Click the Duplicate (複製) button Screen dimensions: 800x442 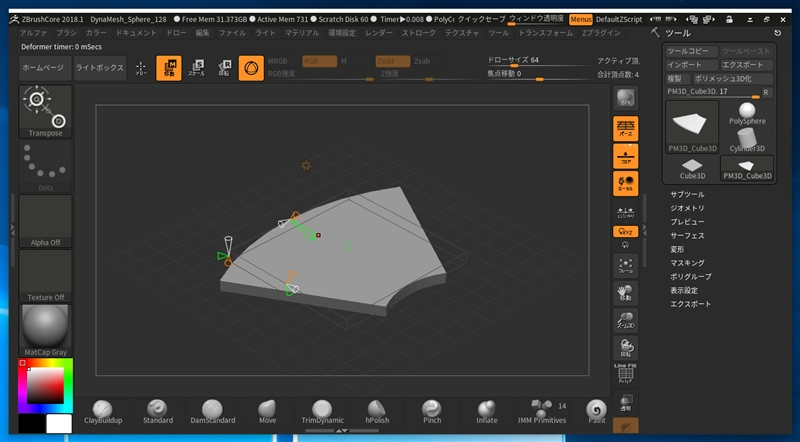point(677,79)
